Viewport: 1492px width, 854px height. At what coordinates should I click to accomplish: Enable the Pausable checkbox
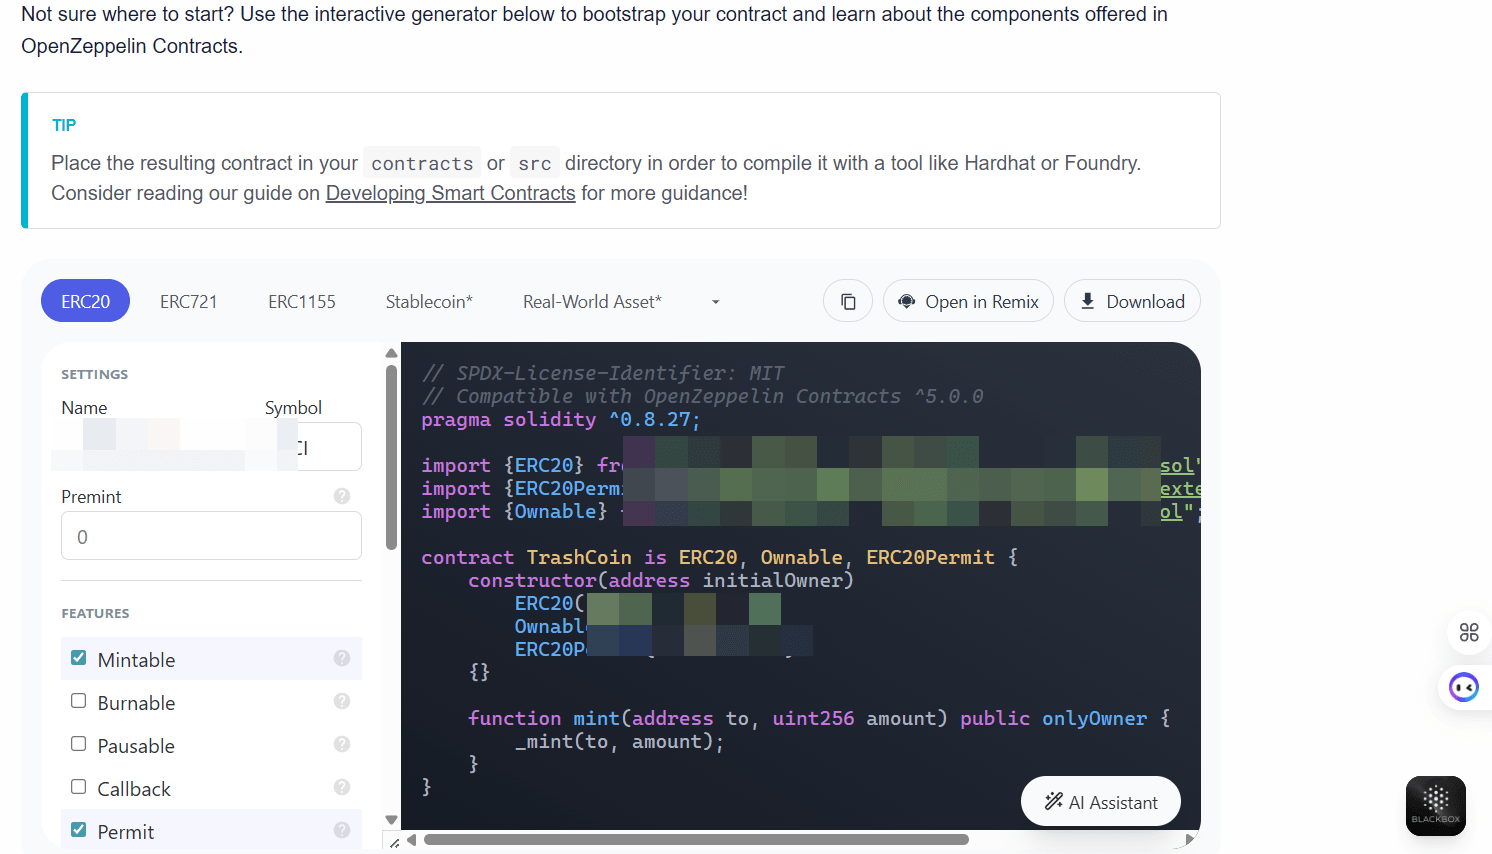pos(79,744)
